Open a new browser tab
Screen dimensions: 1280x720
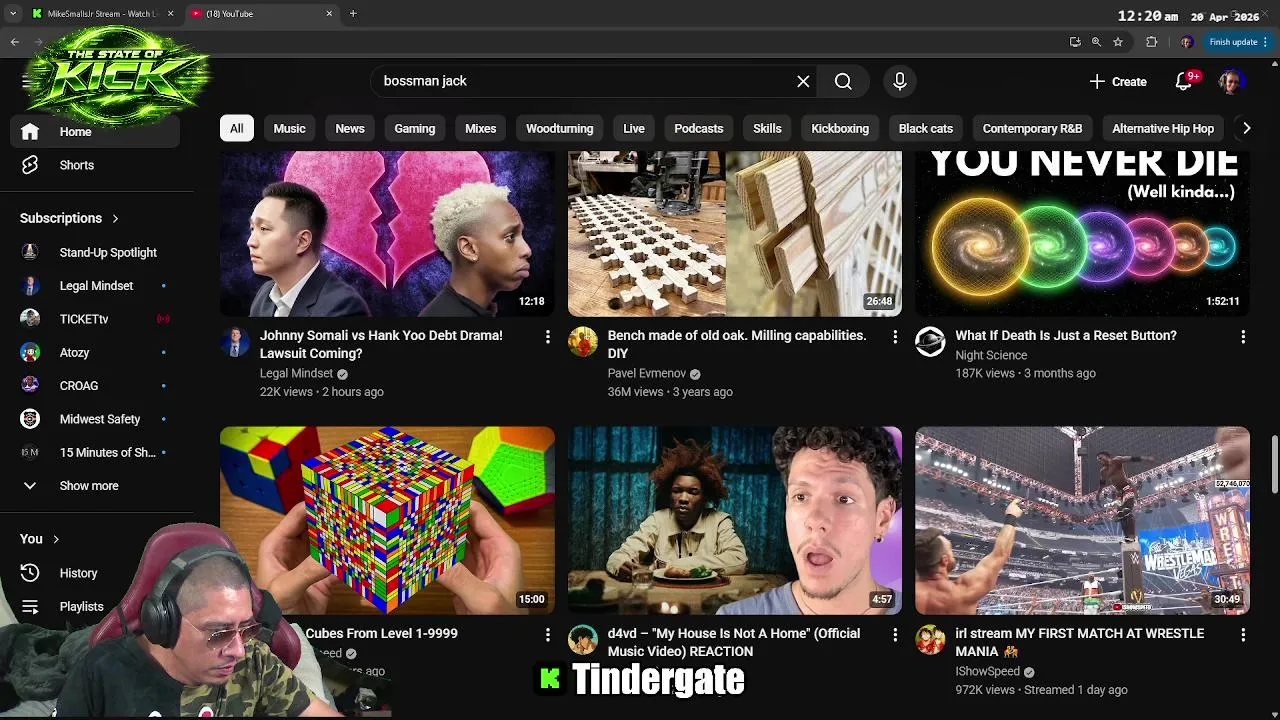[353, 14]
